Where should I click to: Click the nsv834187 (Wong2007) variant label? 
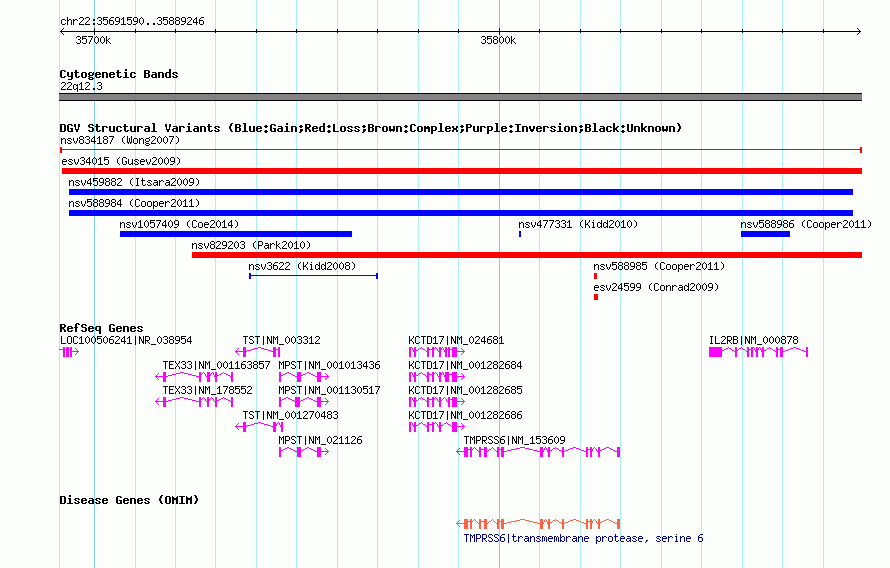pos(120,140)
